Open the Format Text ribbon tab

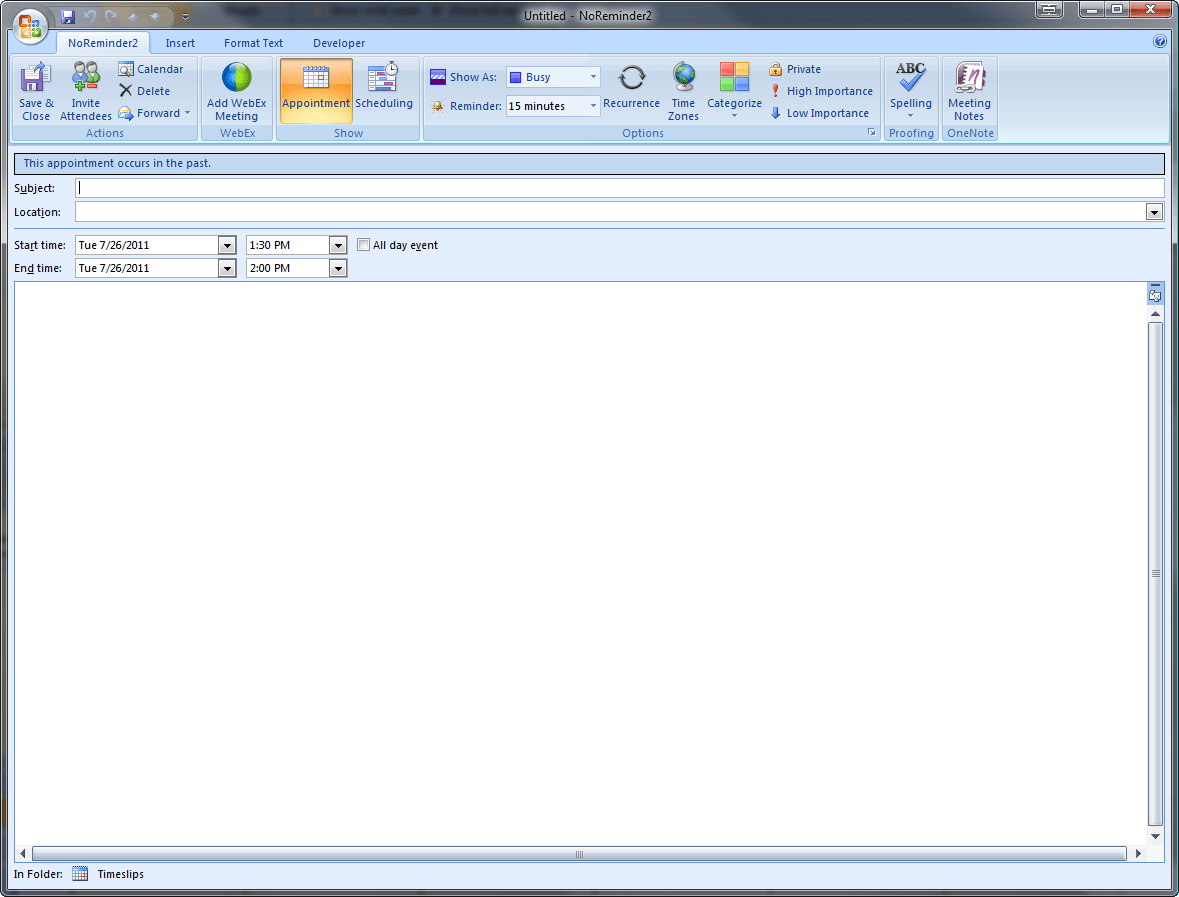coord(252,43)
